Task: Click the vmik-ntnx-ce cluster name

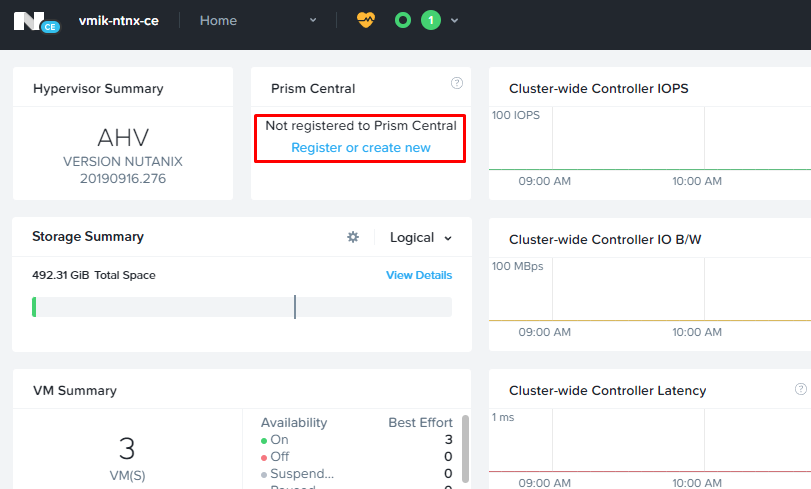Action: coord(118,21)
